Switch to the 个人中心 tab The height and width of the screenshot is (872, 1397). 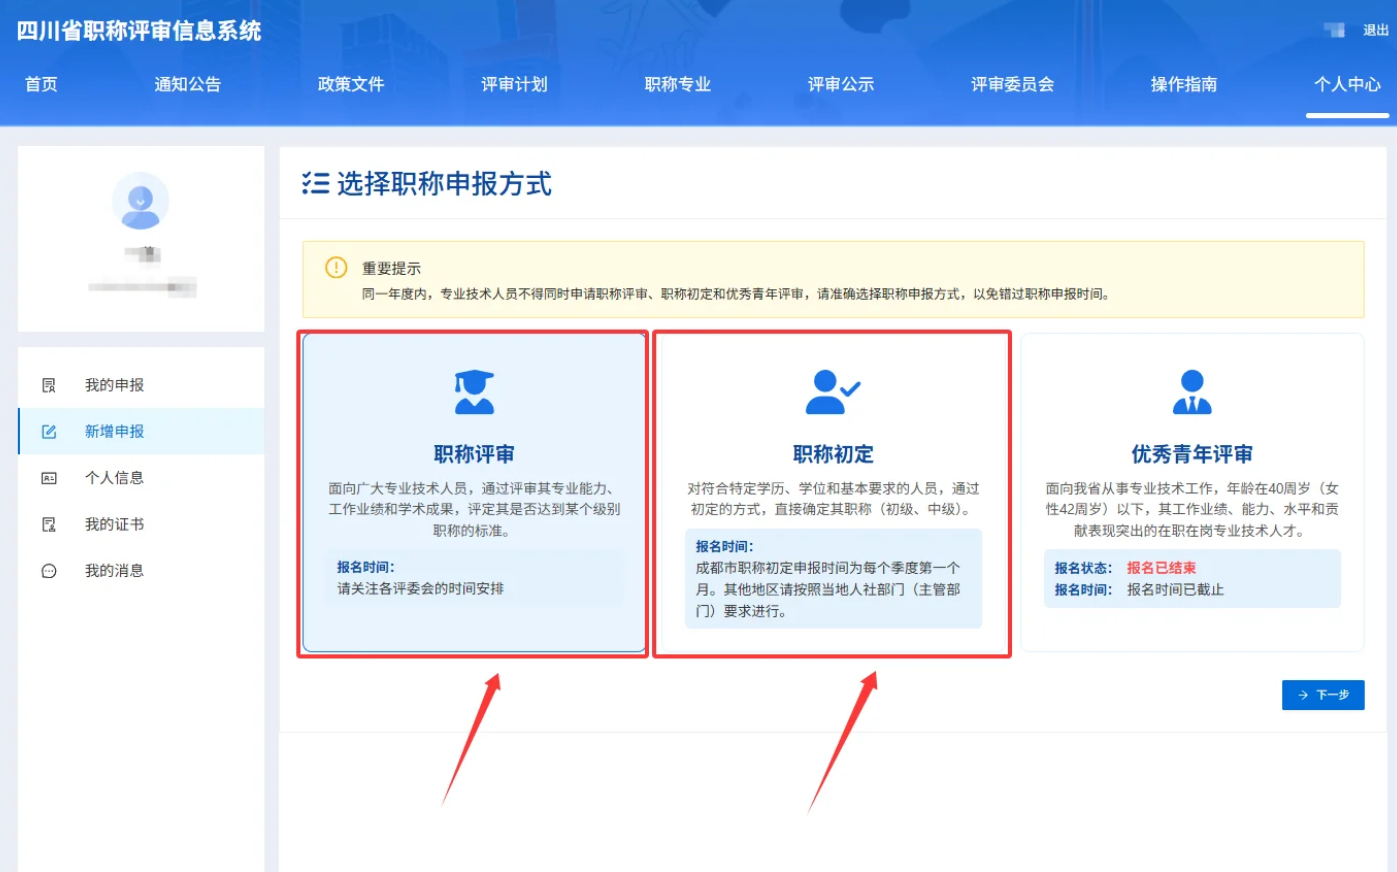pos(1345,85)
